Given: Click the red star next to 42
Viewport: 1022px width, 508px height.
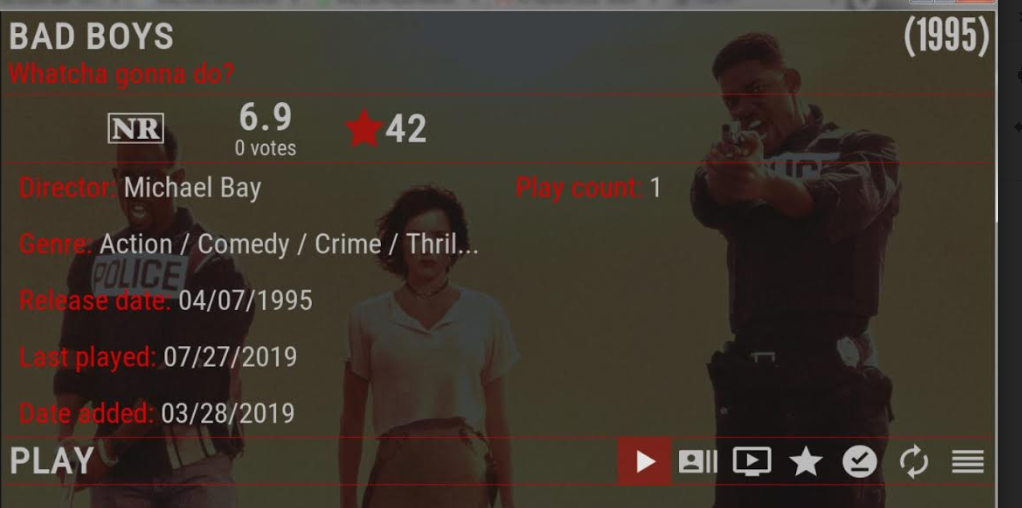Looking at the screenshot, I should point(364,128).
